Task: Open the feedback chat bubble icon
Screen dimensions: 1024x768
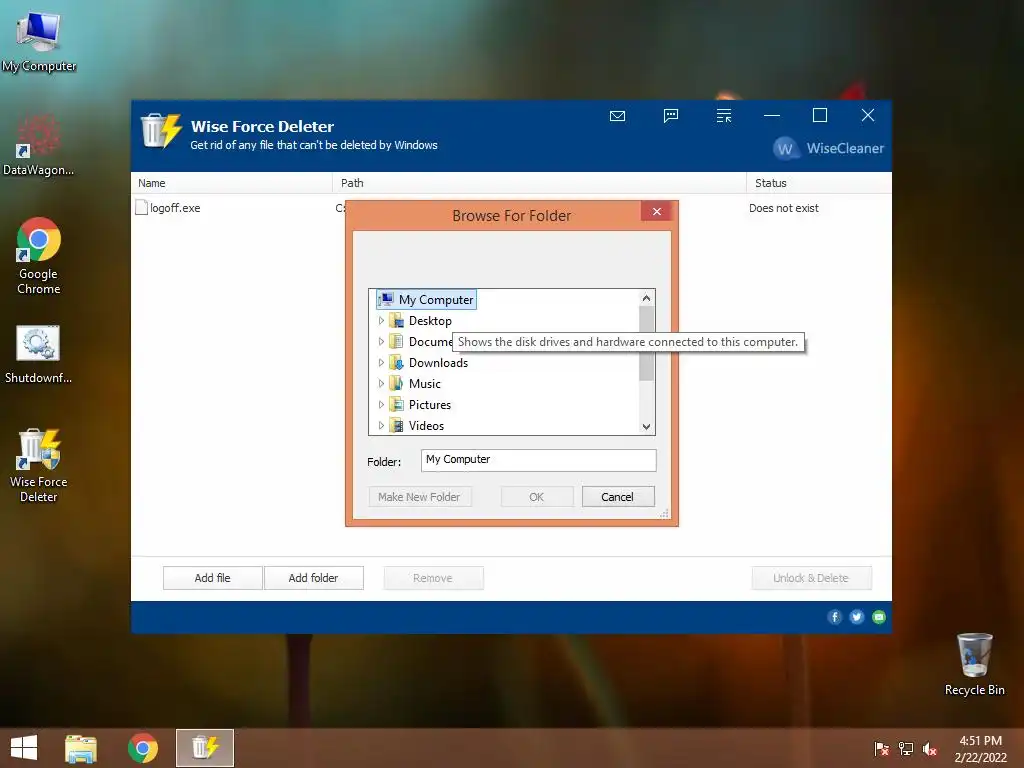Action: pyautogui.click(x=671, y=116)
